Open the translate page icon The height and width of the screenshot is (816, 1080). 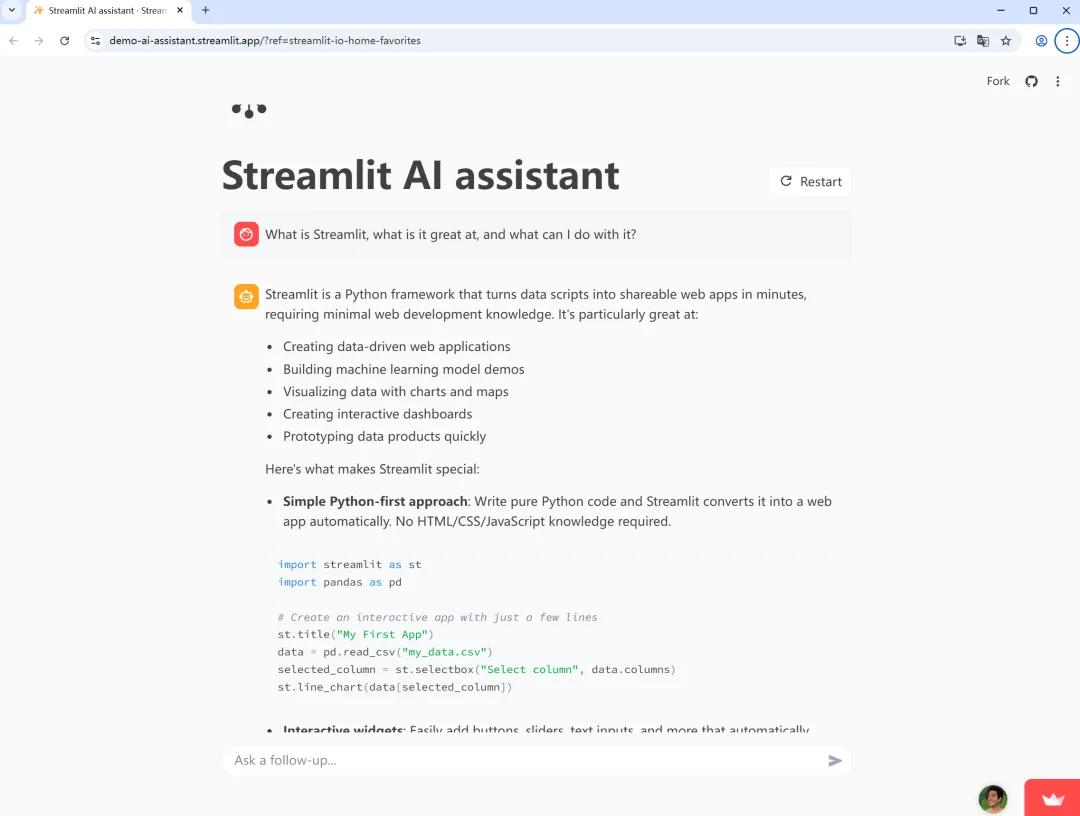[983, 41]
